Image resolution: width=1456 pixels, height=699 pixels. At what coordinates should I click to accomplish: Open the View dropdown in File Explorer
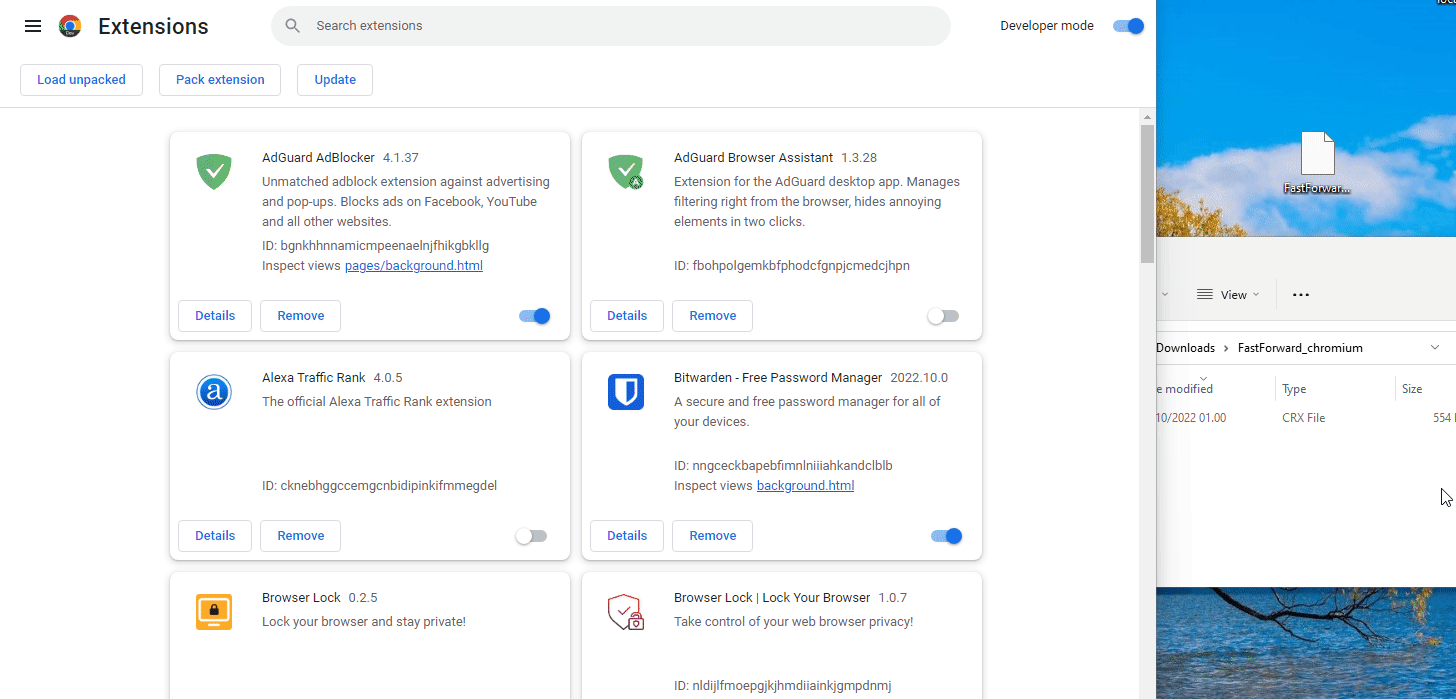[x=1228, y=294]
